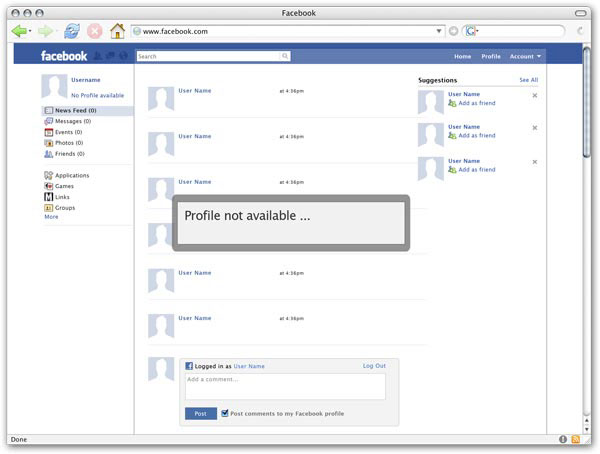Toggle Post comments to my Facebook profile checkbox
This screenshot has width=600, height=454.
pos(225,413)
